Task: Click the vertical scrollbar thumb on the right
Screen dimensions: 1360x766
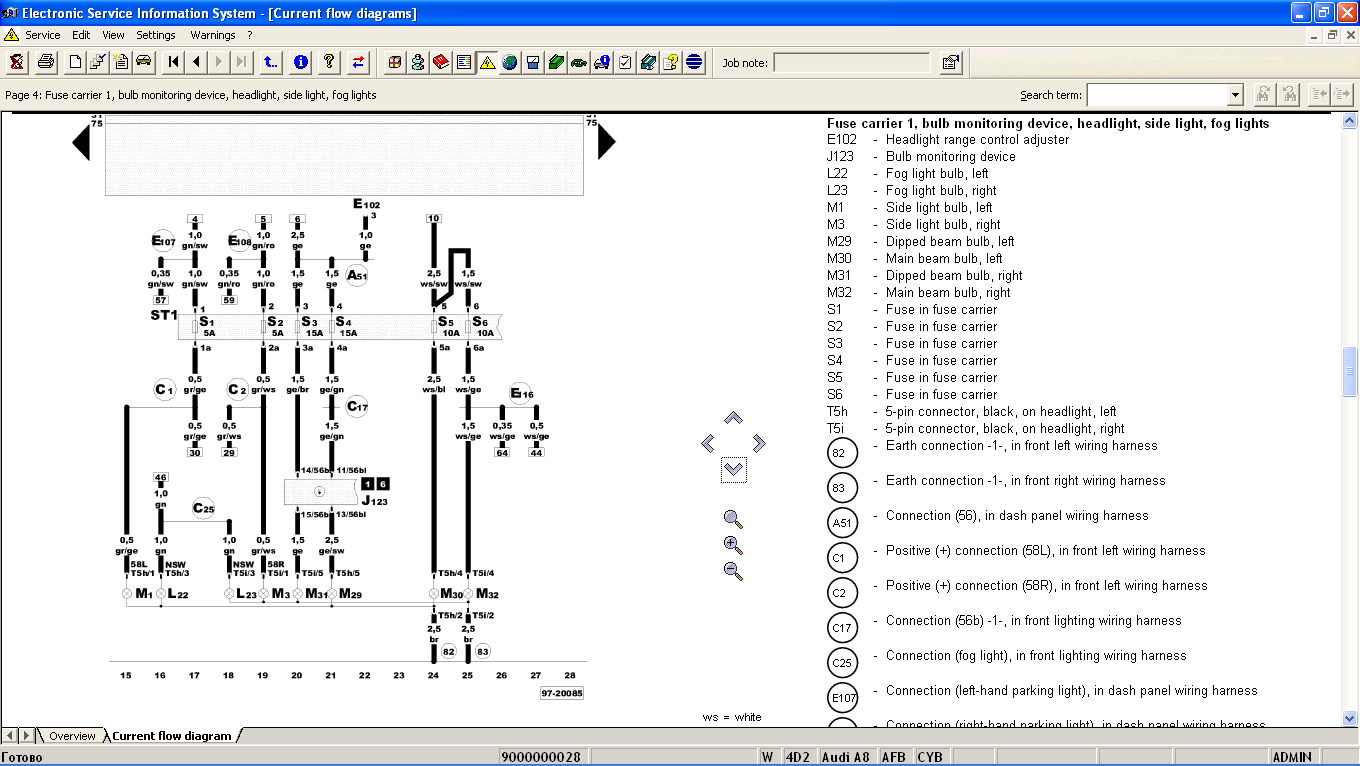Action: click(x=1350, y=372)
